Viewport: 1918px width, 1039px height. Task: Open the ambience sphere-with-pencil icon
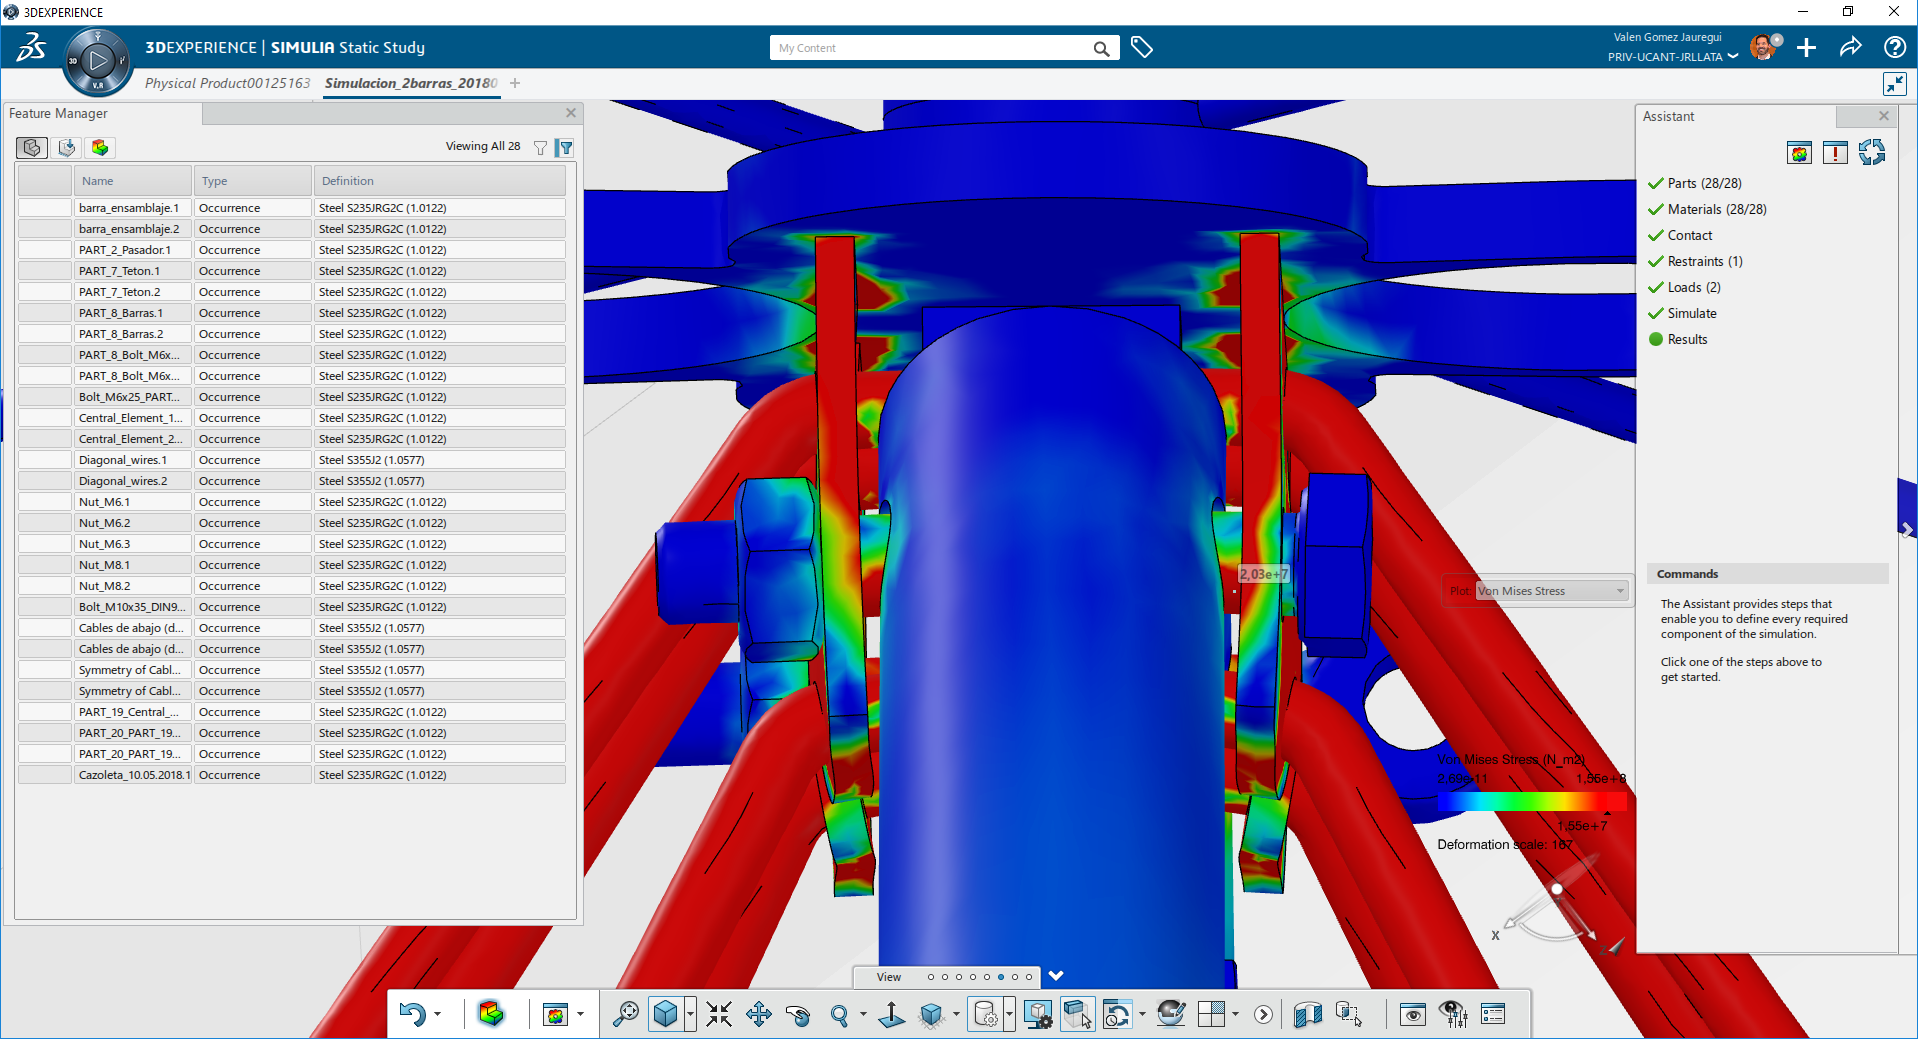(x=1171, y=1014)
